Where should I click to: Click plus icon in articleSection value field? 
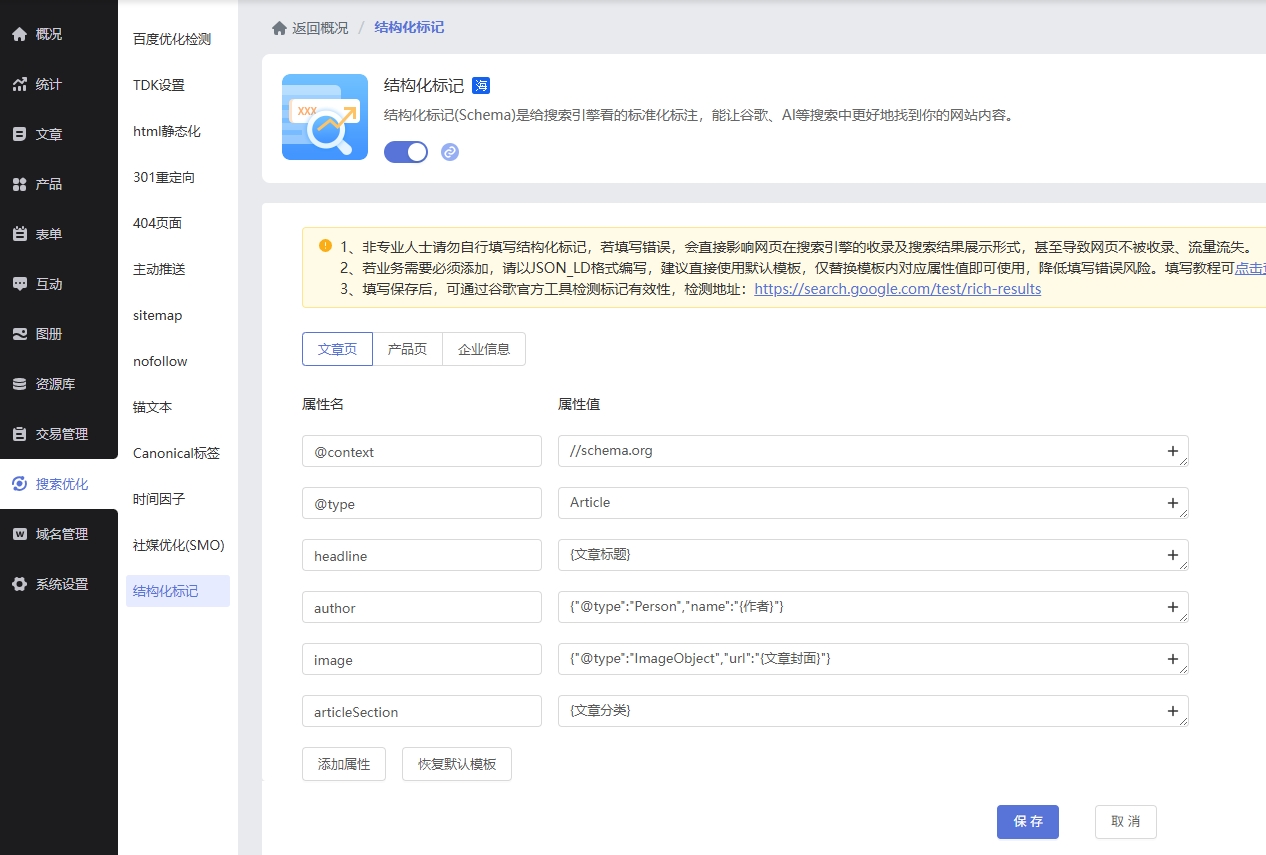1172,711
